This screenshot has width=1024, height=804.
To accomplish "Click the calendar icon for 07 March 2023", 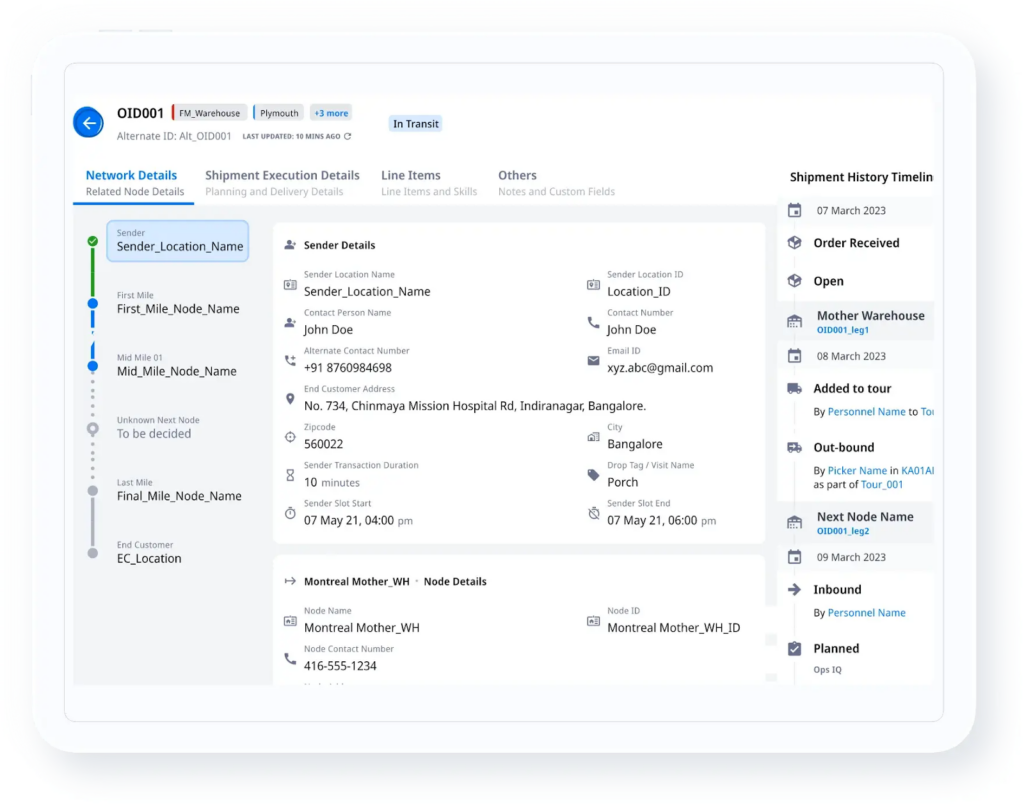I will (793, 210).
